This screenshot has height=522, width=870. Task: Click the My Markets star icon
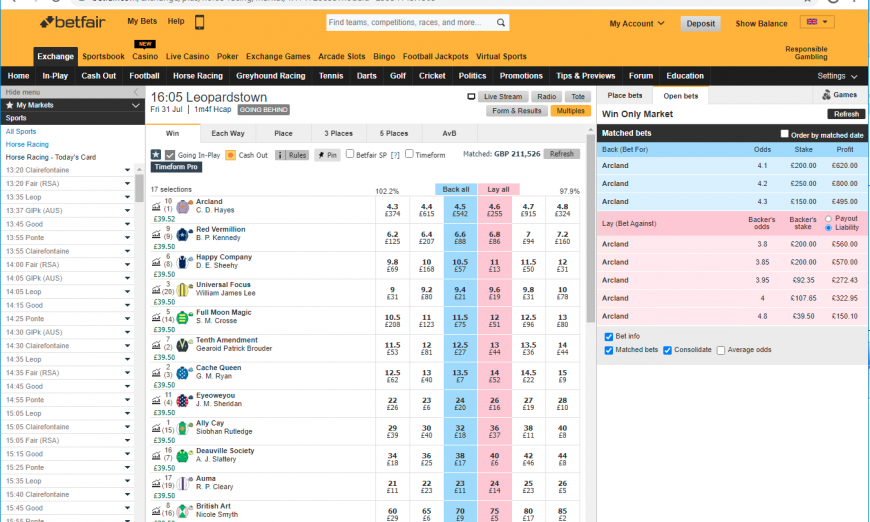coord(9,105)
